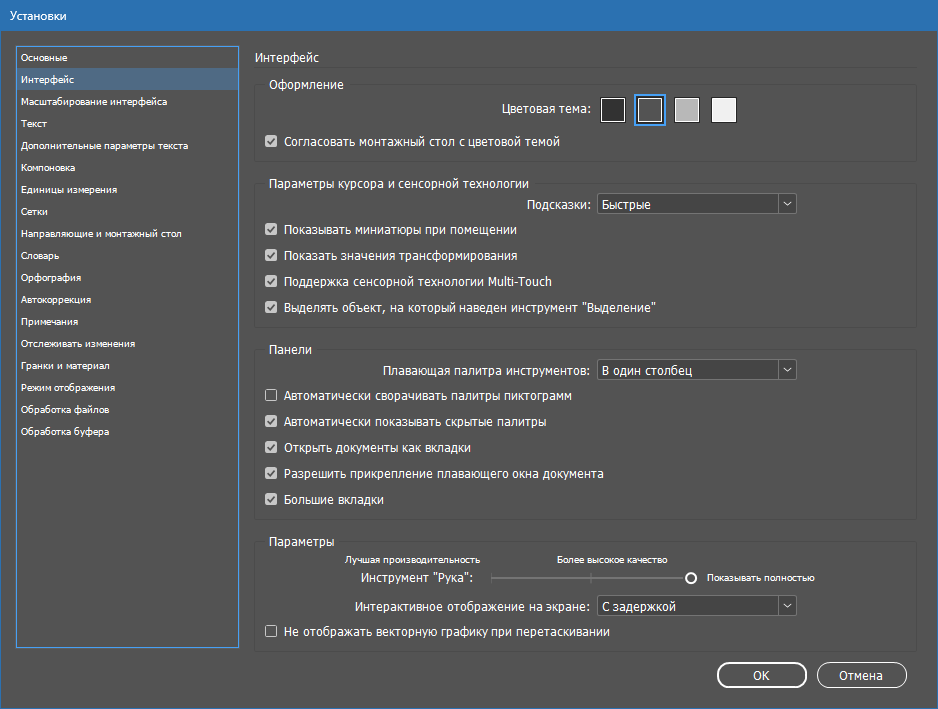Open the 'Основные' preferences category
The width and height of the screenshot is (938, 709).
pos(127,57)
